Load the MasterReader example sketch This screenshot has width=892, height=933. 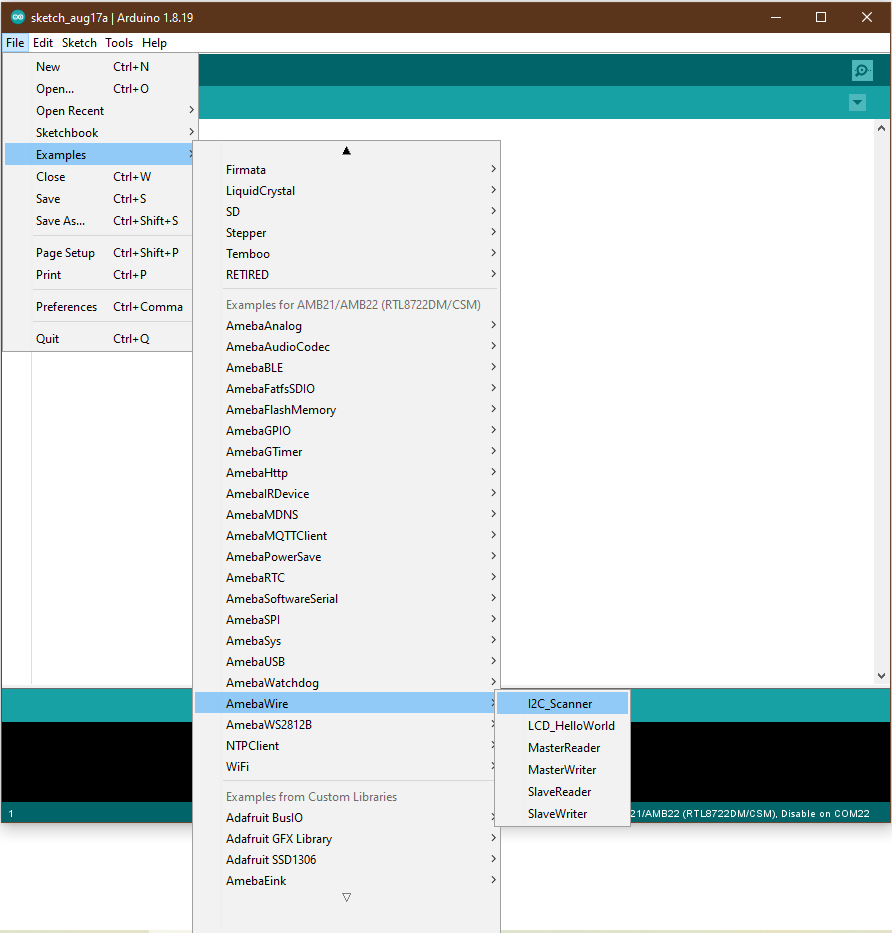562,748
